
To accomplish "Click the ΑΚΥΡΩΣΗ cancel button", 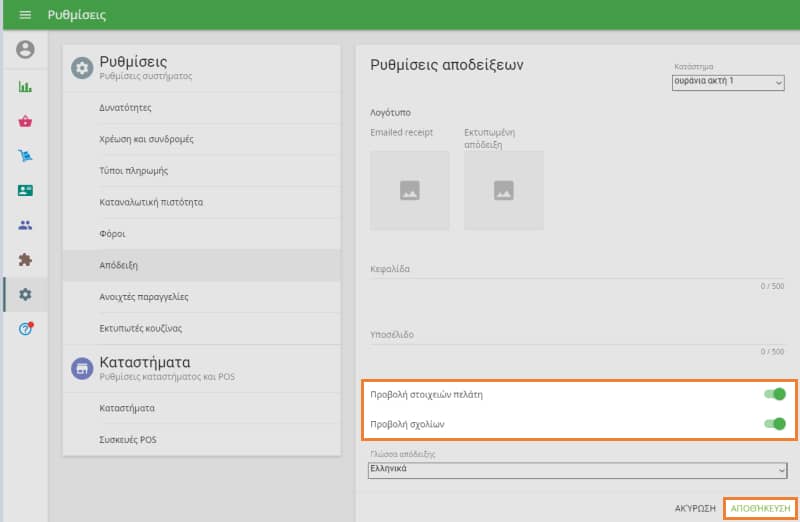I will pyautogui.click(x=695, y=508).
